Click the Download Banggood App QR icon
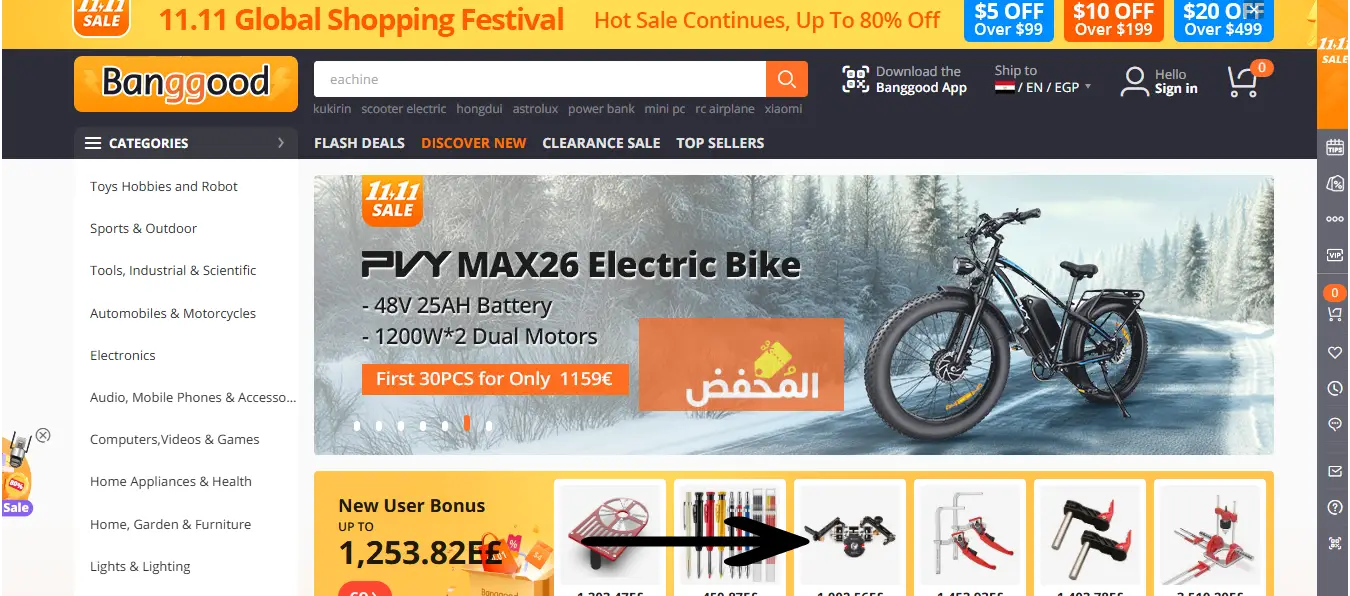Viewport: 1350px width, 596px height. pyautogui.click(x=855, y=80)
